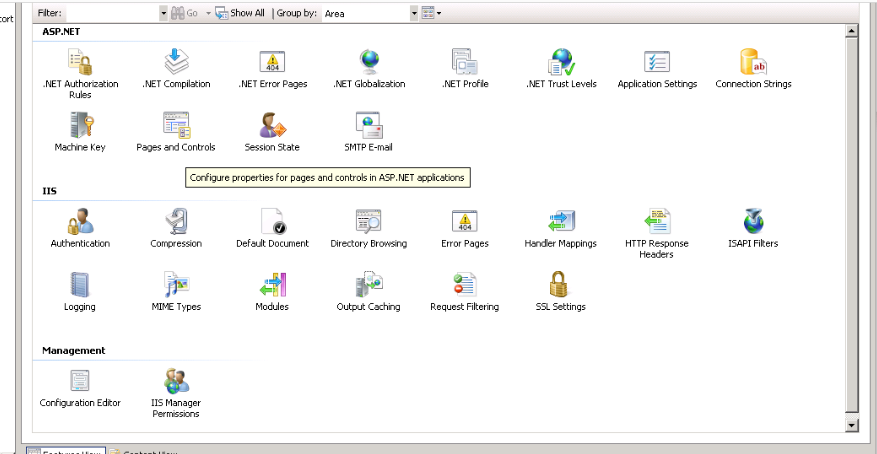This screenshot has width=877, height=454.
Task: Collapse the ASP.NET group header
Action: [61, 32]
